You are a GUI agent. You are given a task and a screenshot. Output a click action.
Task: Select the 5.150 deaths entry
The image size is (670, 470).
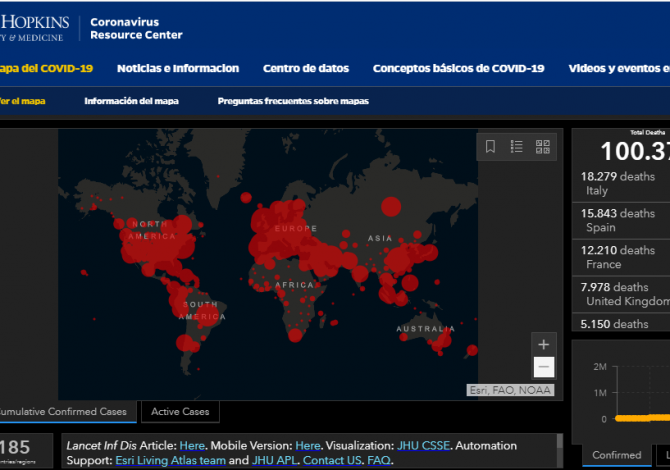coord(621,323)
